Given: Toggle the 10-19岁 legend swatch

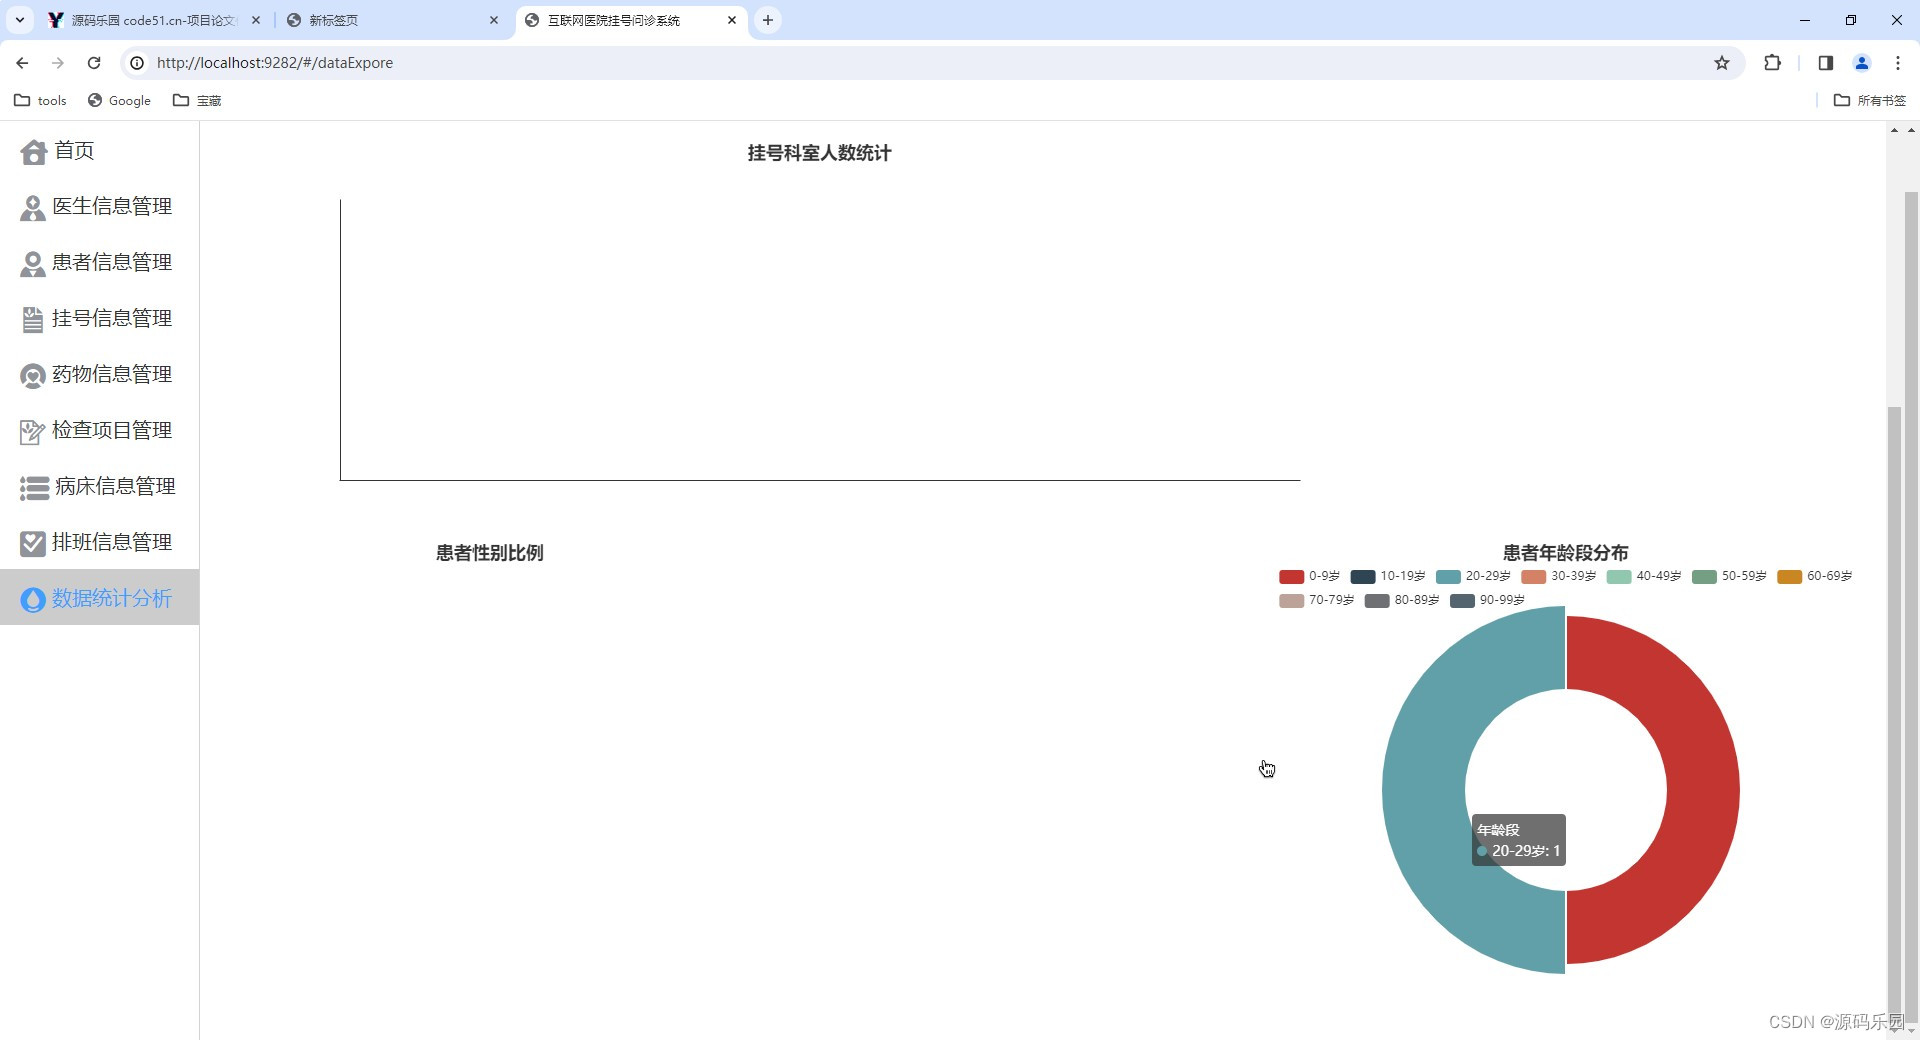Looking at the screenshot, I should [x=1362, y=577].
